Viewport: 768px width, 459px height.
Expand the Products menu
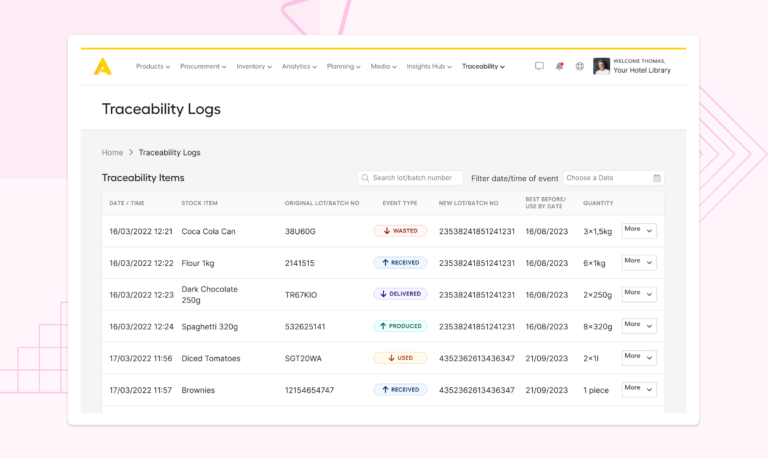click(153, 67)
